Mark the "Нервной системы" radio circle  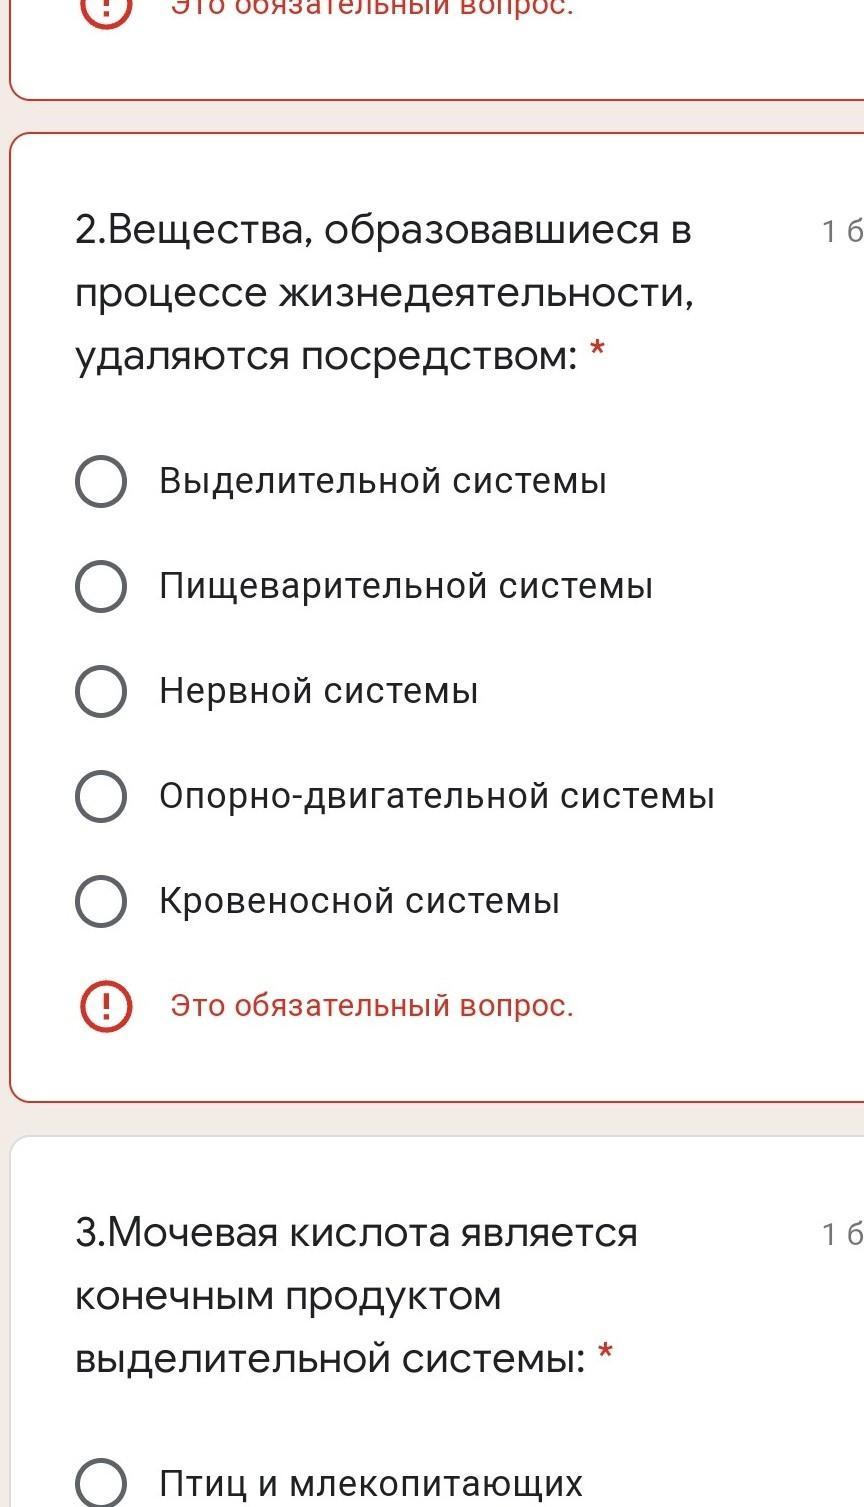(101, 691)
